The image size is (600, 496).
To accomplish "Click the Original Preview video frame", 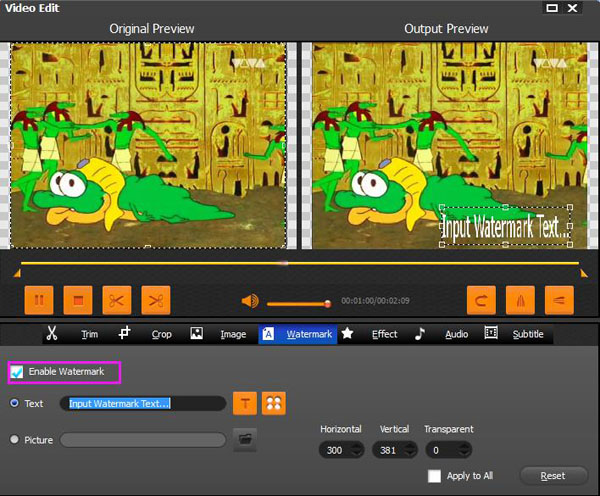I will point(148,145).
